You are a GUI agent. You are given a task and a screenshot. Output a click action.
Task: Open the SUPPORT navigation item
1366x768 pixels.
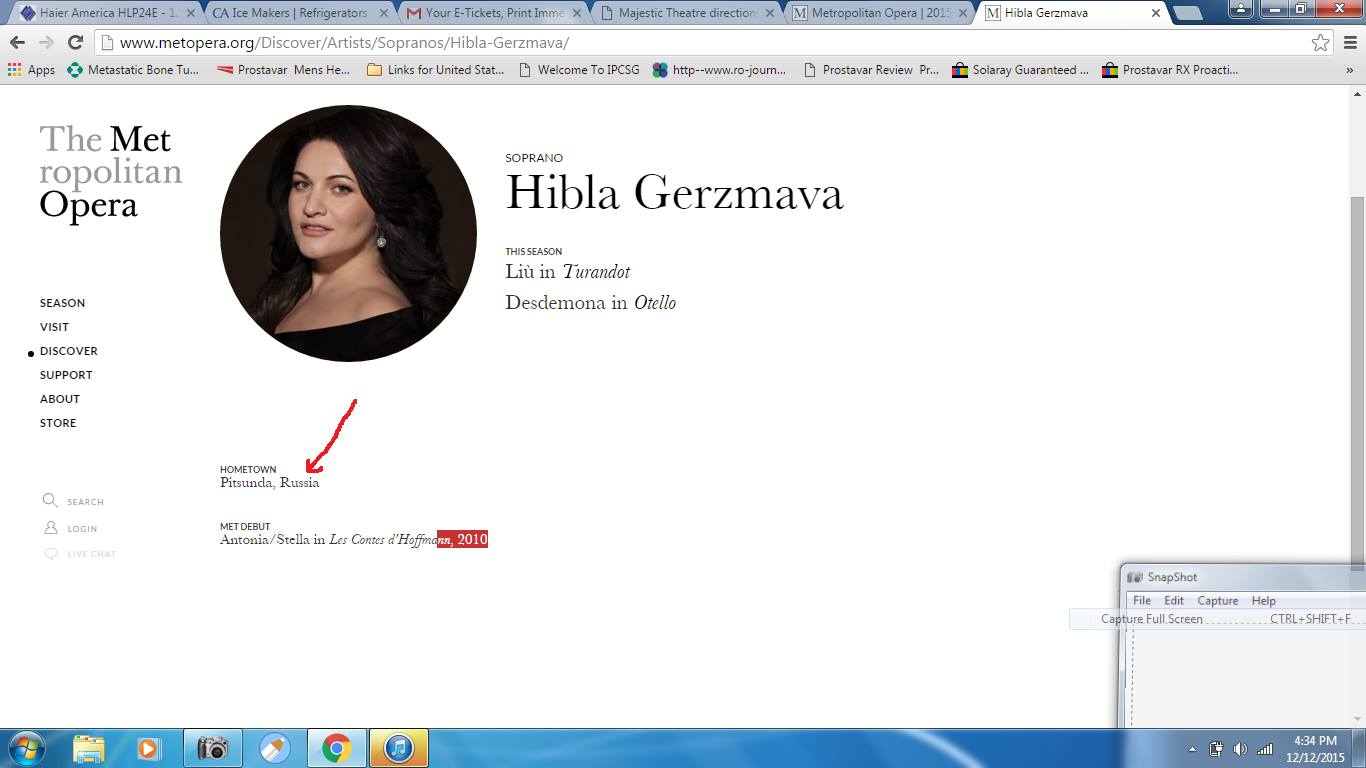[66, 375]
